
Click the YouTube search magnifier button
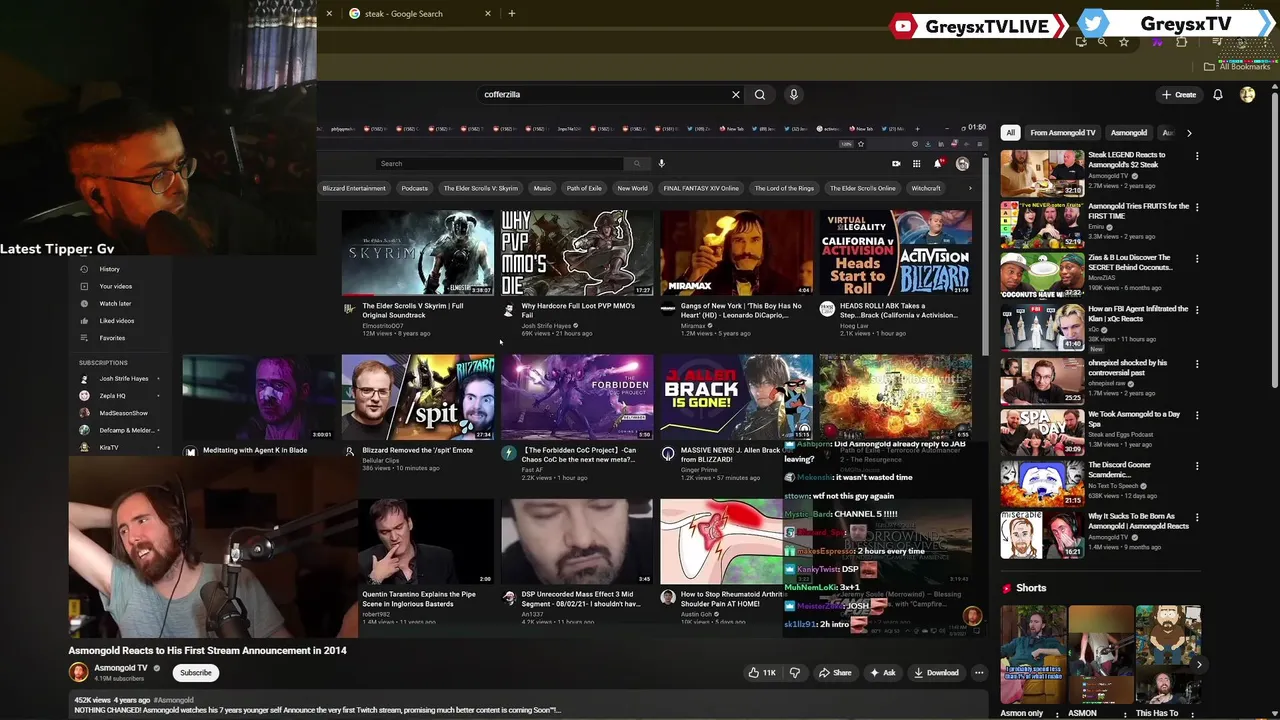coord(760,95)
